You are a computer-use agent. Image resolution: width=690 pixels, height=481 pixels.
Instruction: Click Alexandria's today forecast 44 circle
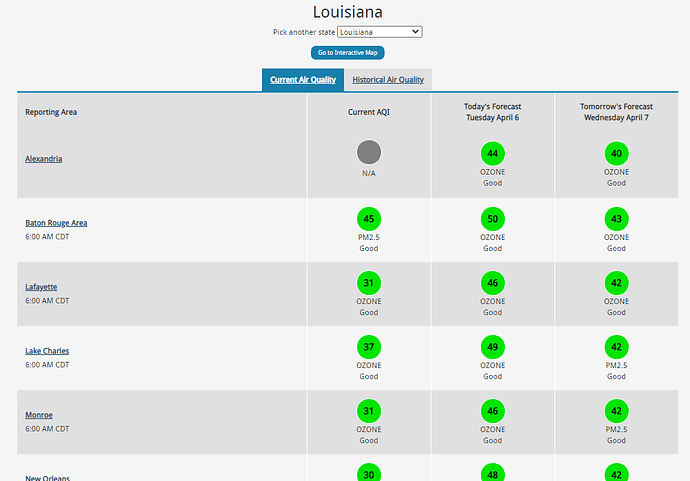(x=492, y=154)
